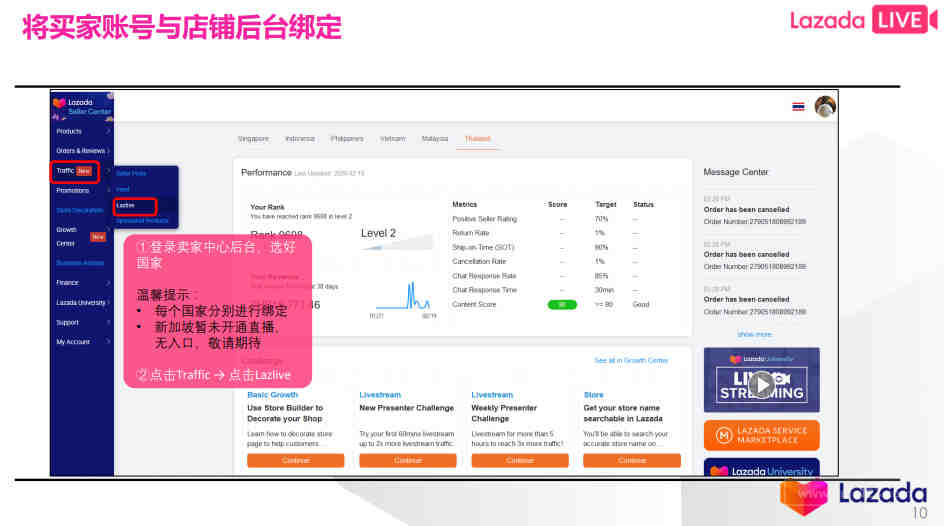Click the Return Rate metric row
Viewport: 944px width, 526px height.
(x=552, y=233)
